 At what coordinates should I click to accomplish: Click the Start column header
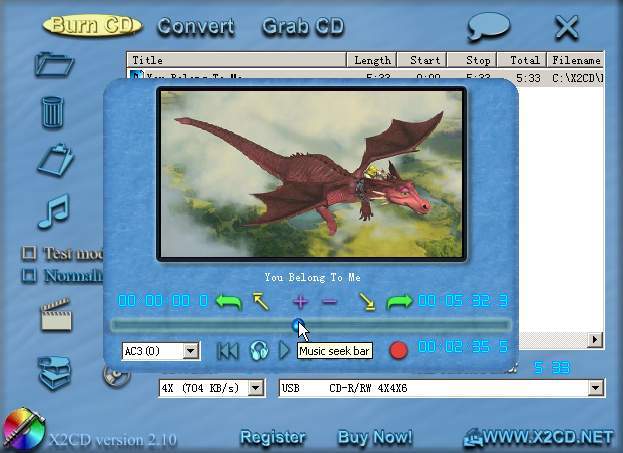point(422,60)
